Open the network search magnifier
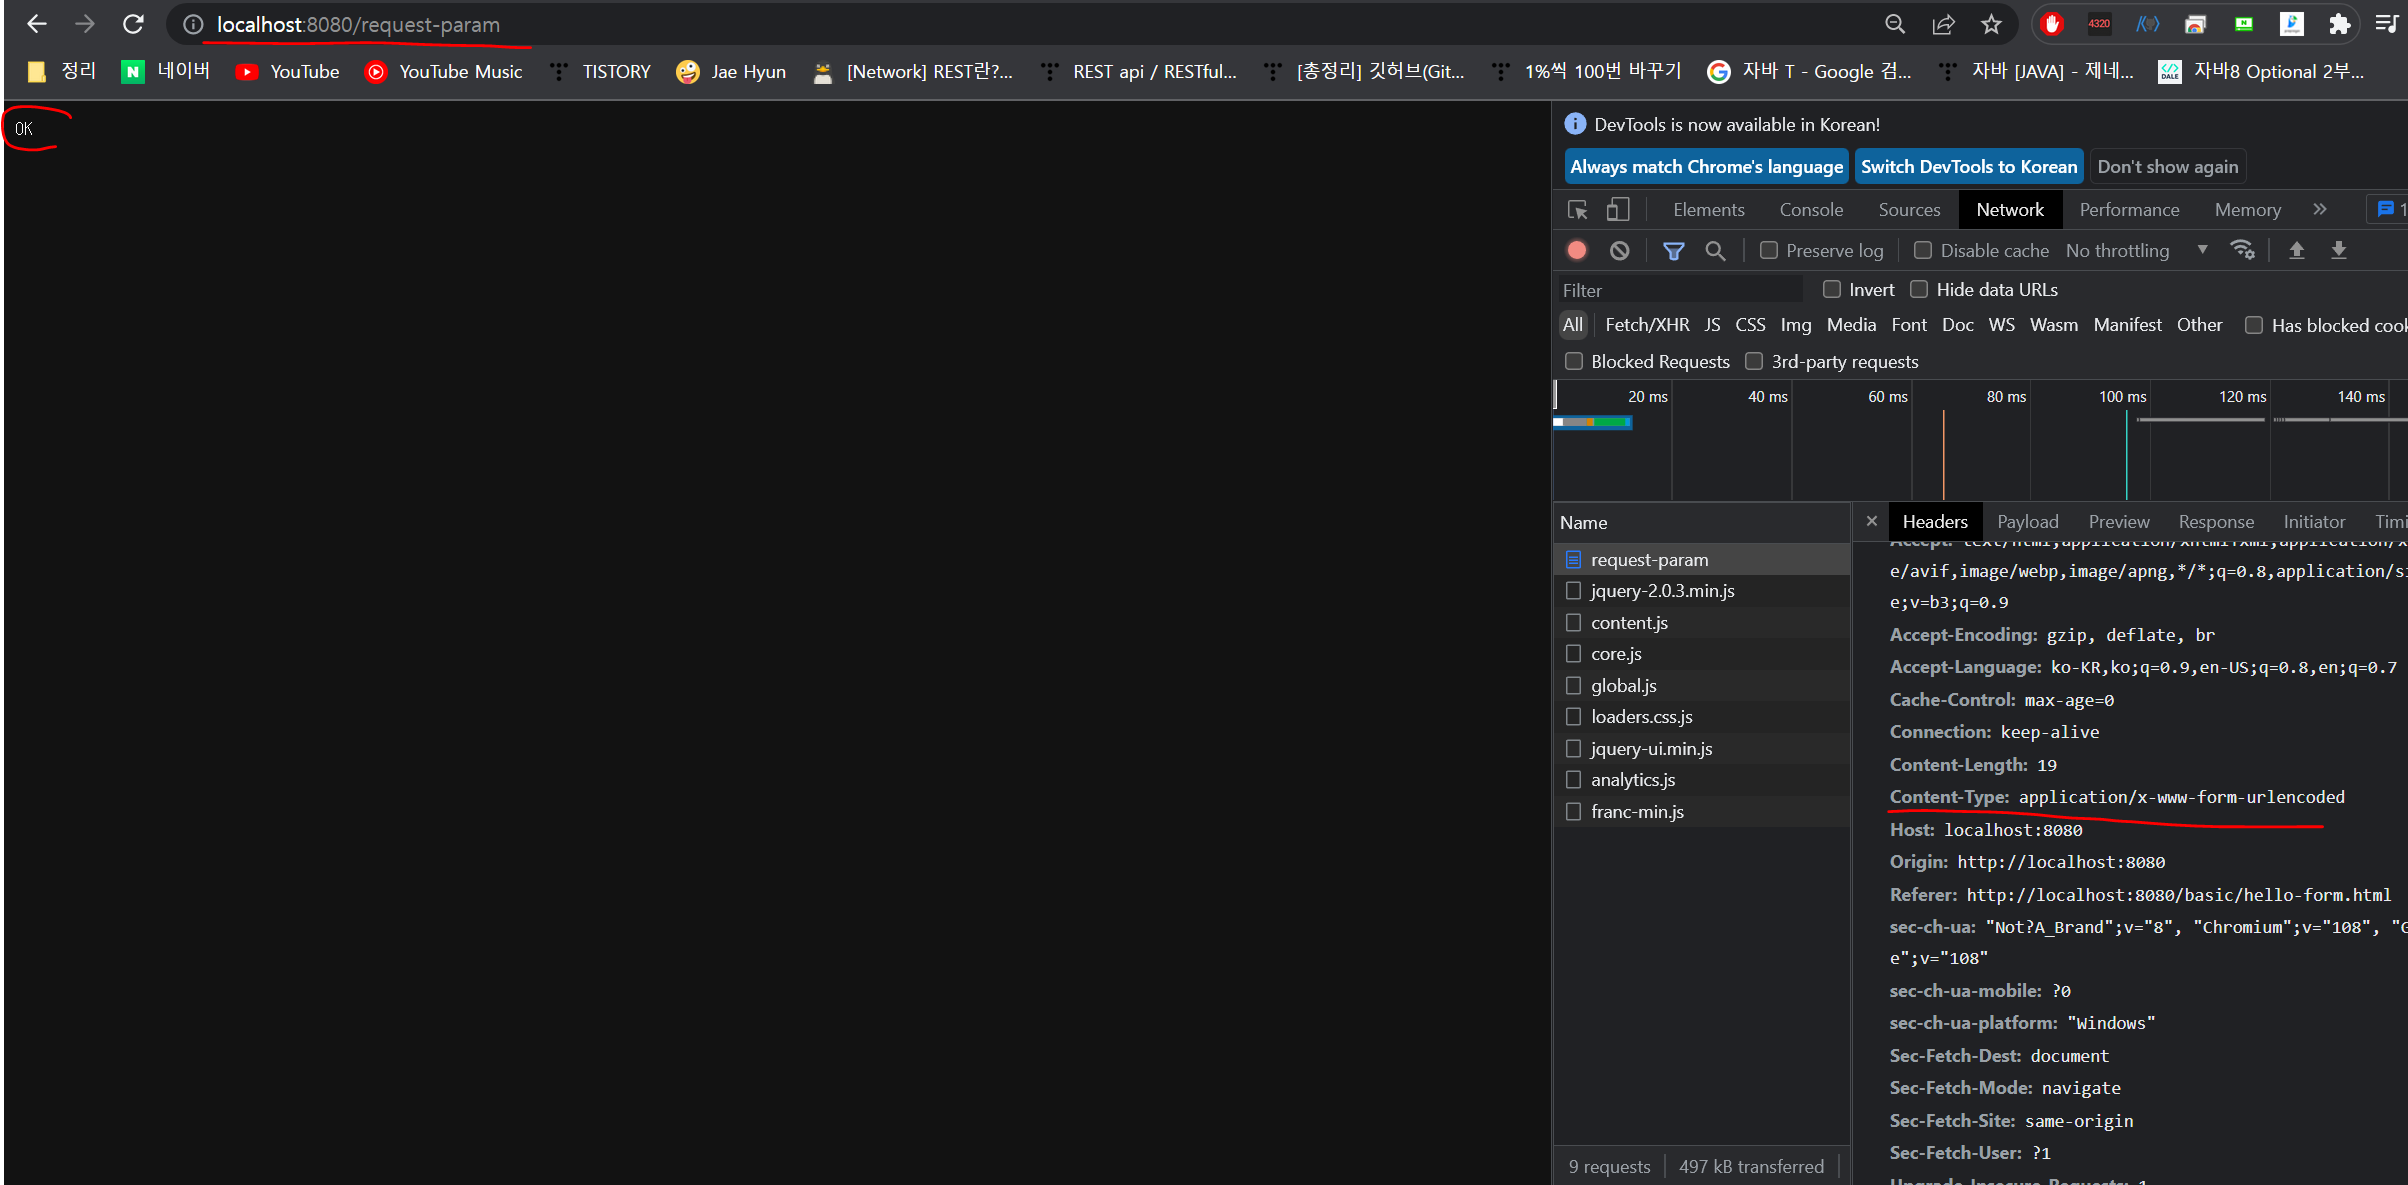The width and height of the screenshot is (2408, 1185). (x=1715, y=251)
